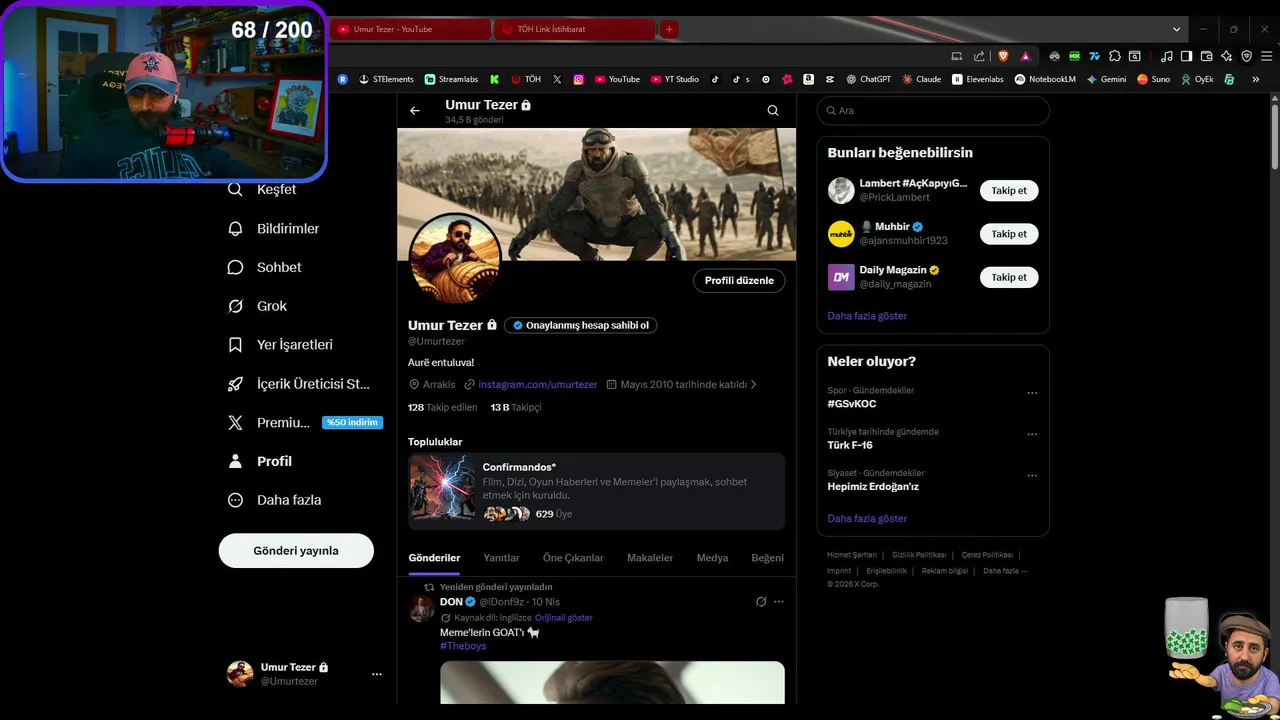Open the tab list dropdown arrow

tap(1176, 29)
